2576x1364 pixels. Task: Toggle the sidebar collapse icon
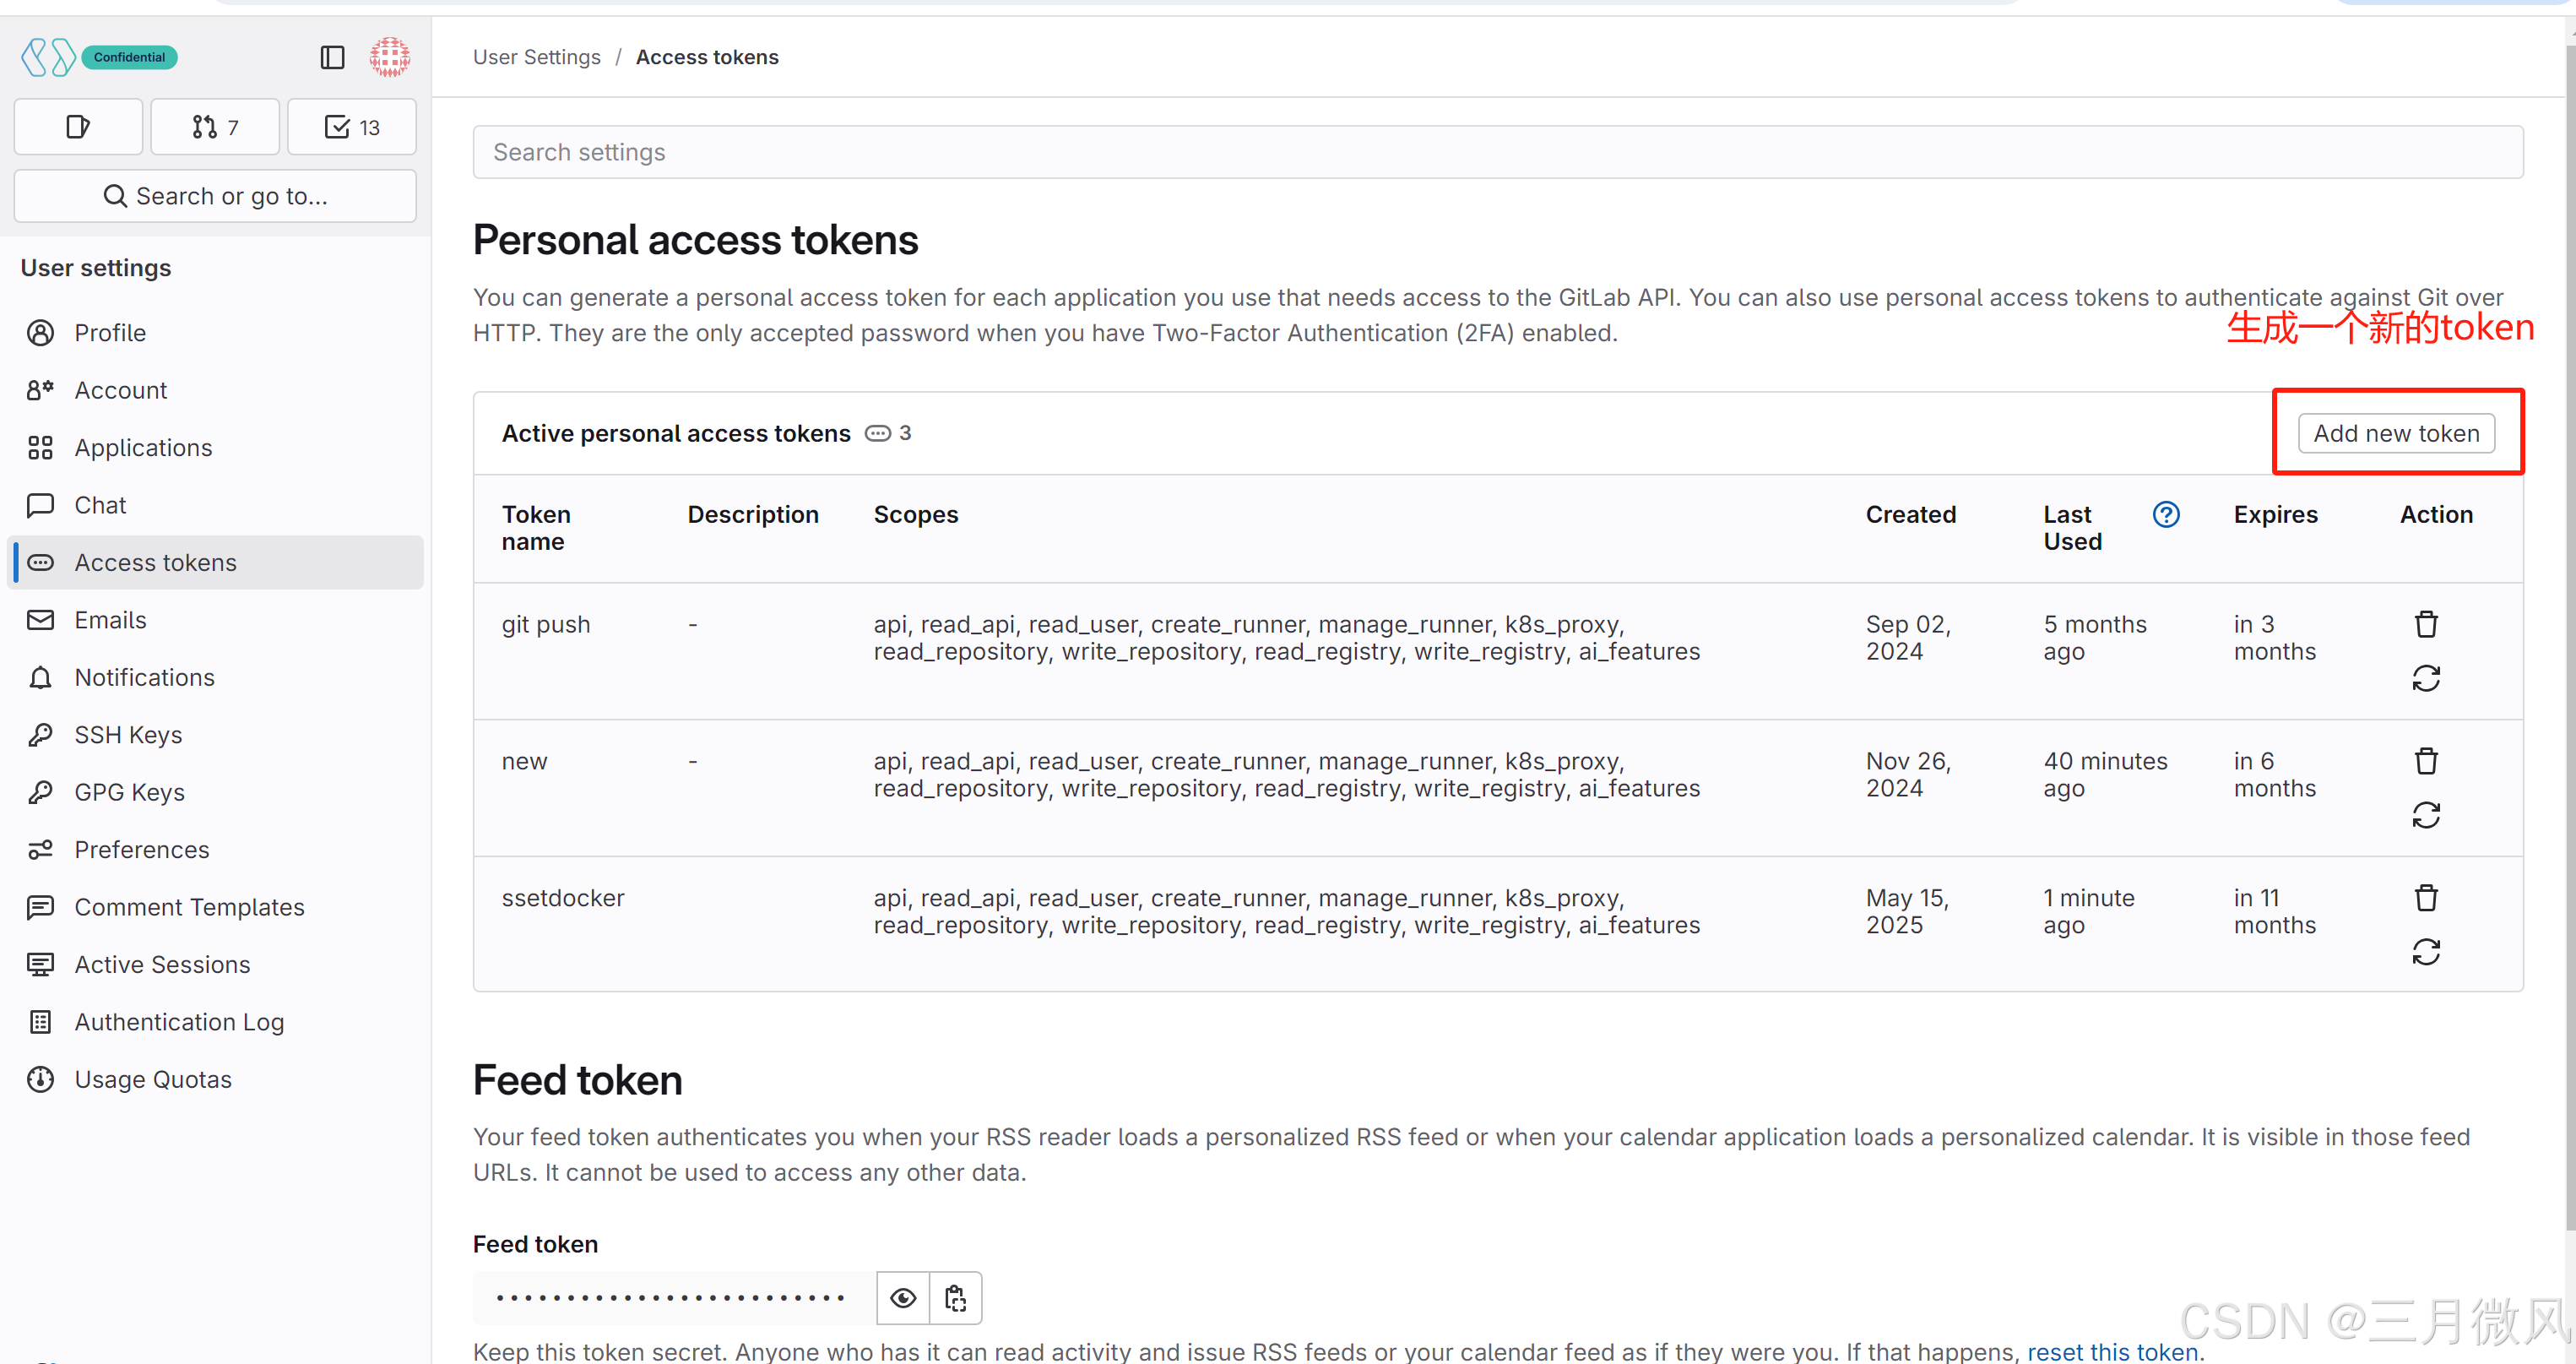tap(332, 58)
